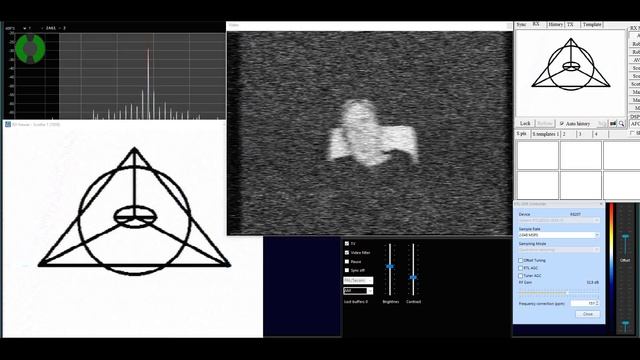Toggle the Auto history checkbox

coord(562,123)
